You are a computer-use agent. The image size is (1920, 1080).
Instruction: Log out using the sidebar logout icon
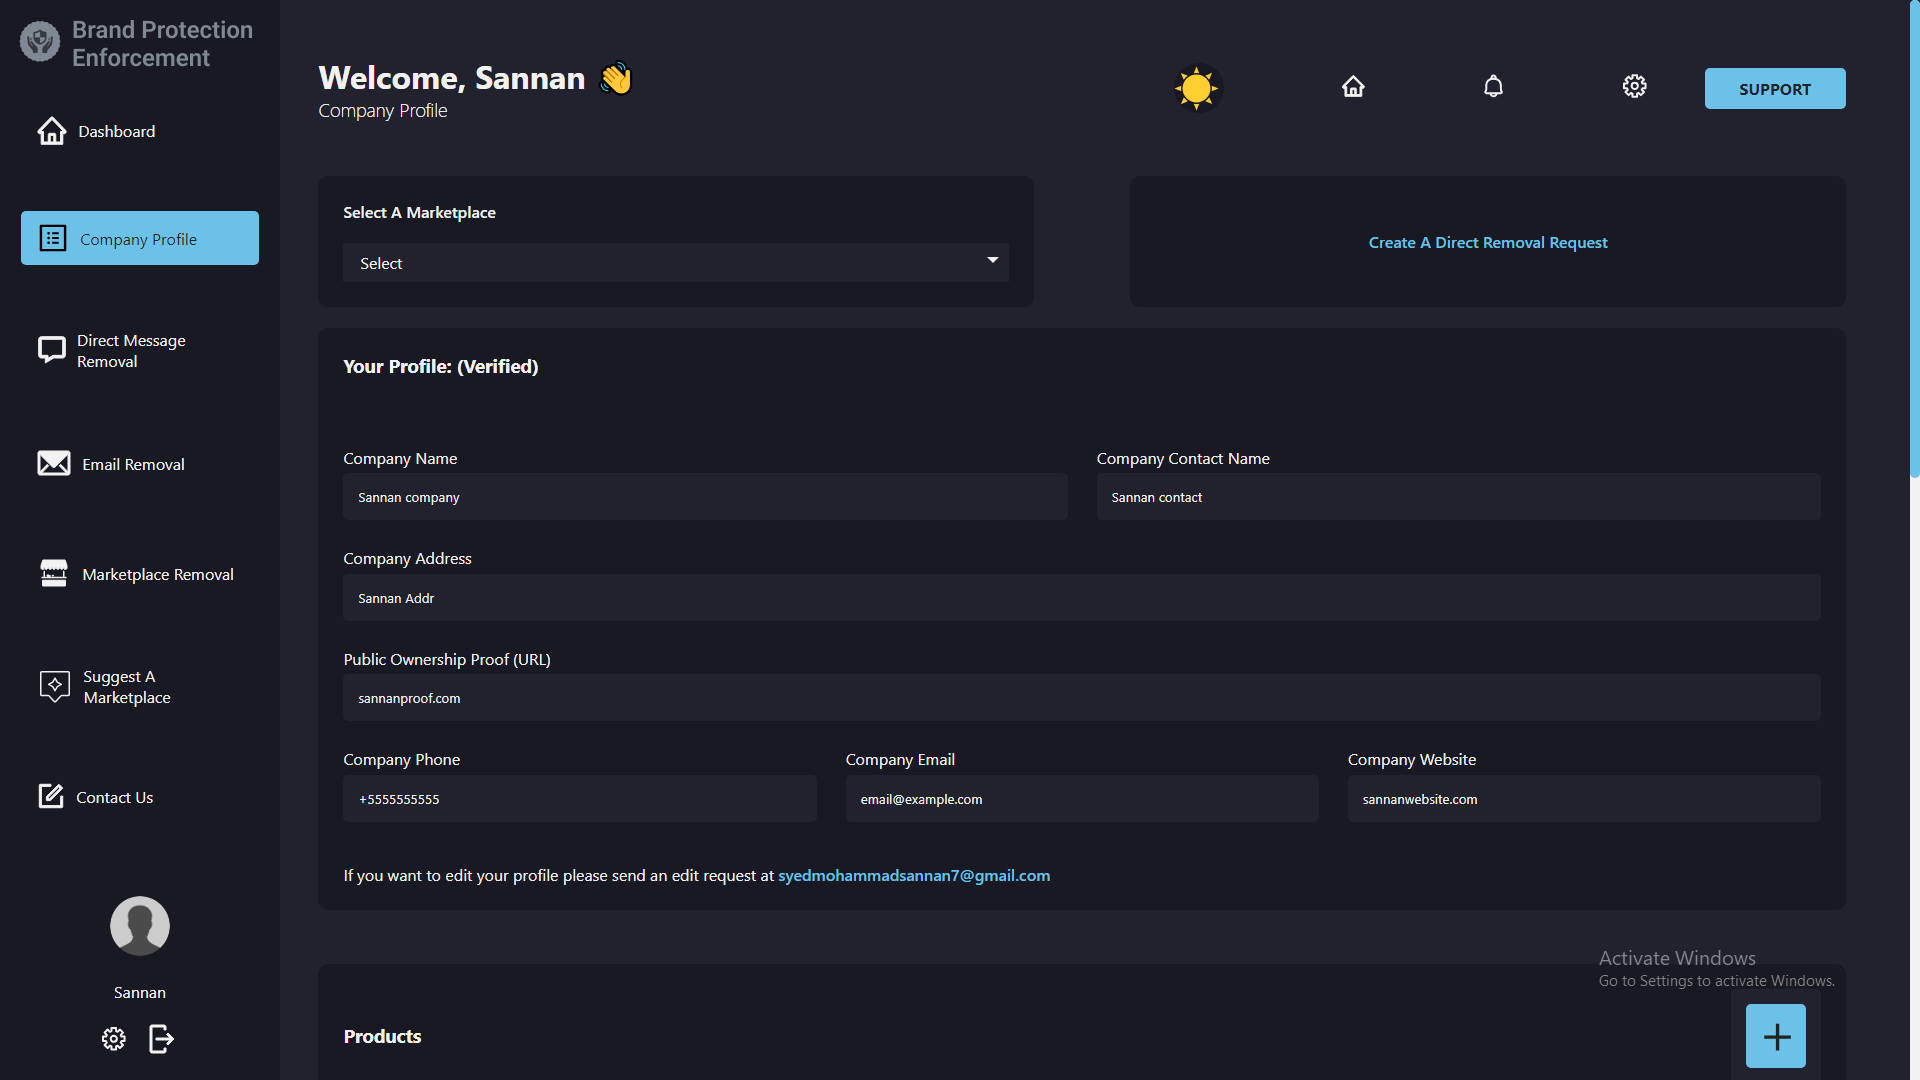pyautogui.click(x=161, y=1039)
